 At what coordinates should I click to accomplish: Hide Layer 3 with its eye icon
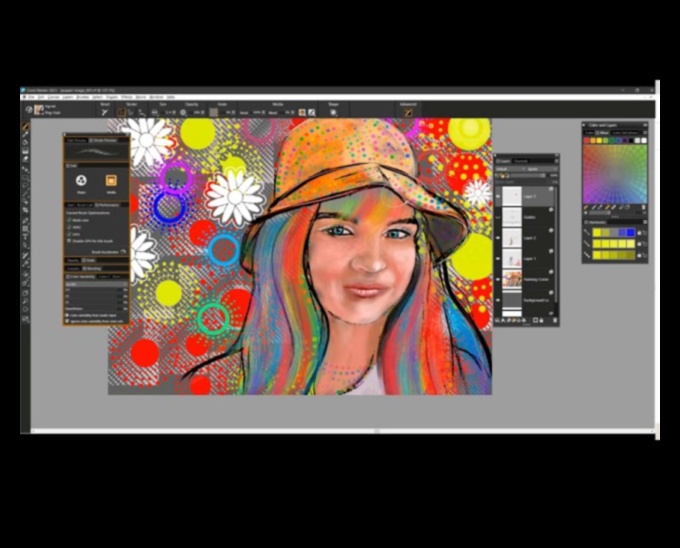point(499,196)
